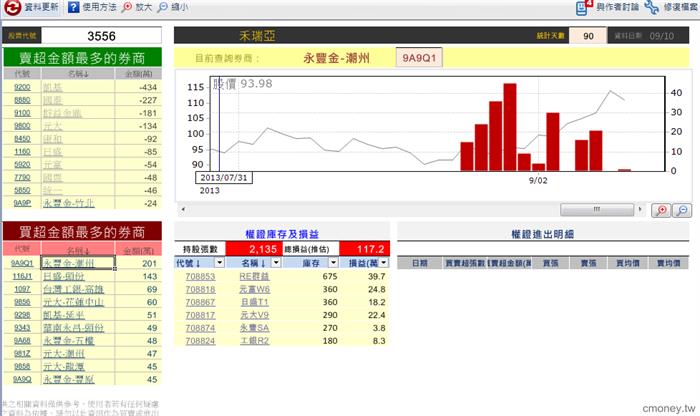Open warrant code 708874 link
Screen dimensions: 700x416
click(x=200, y=328)
